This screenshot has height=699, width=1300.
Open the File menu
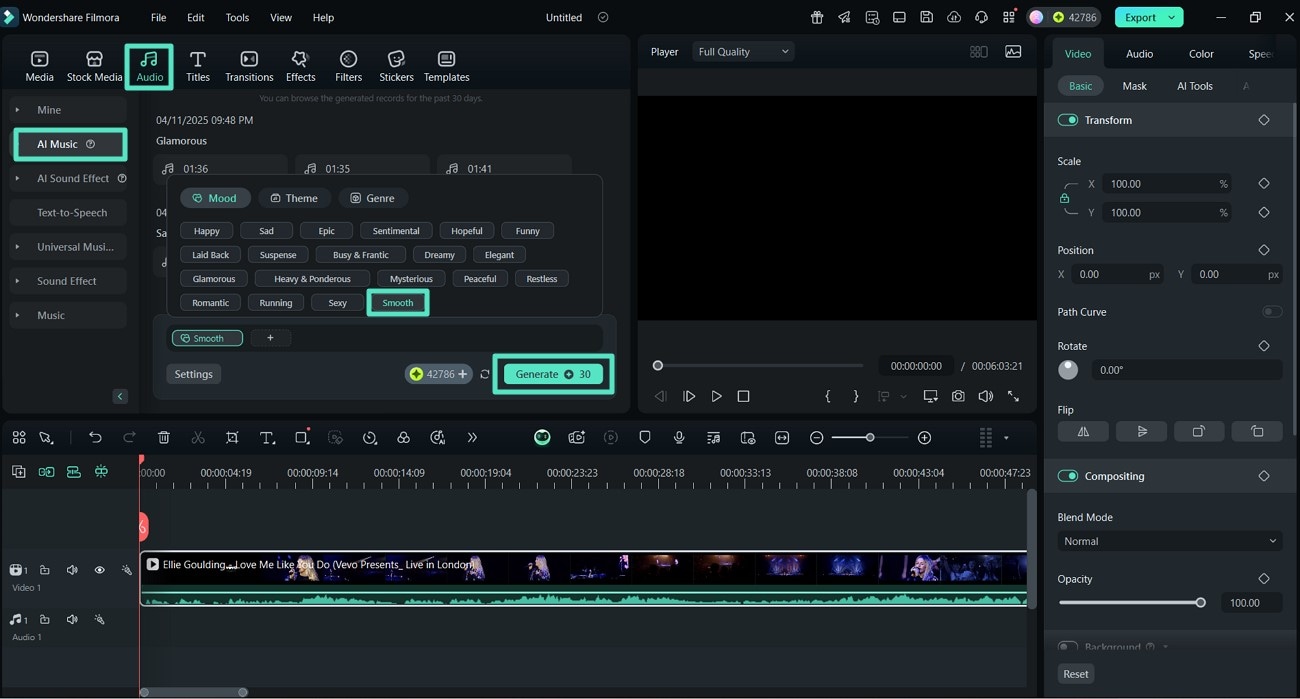point(158,17)
